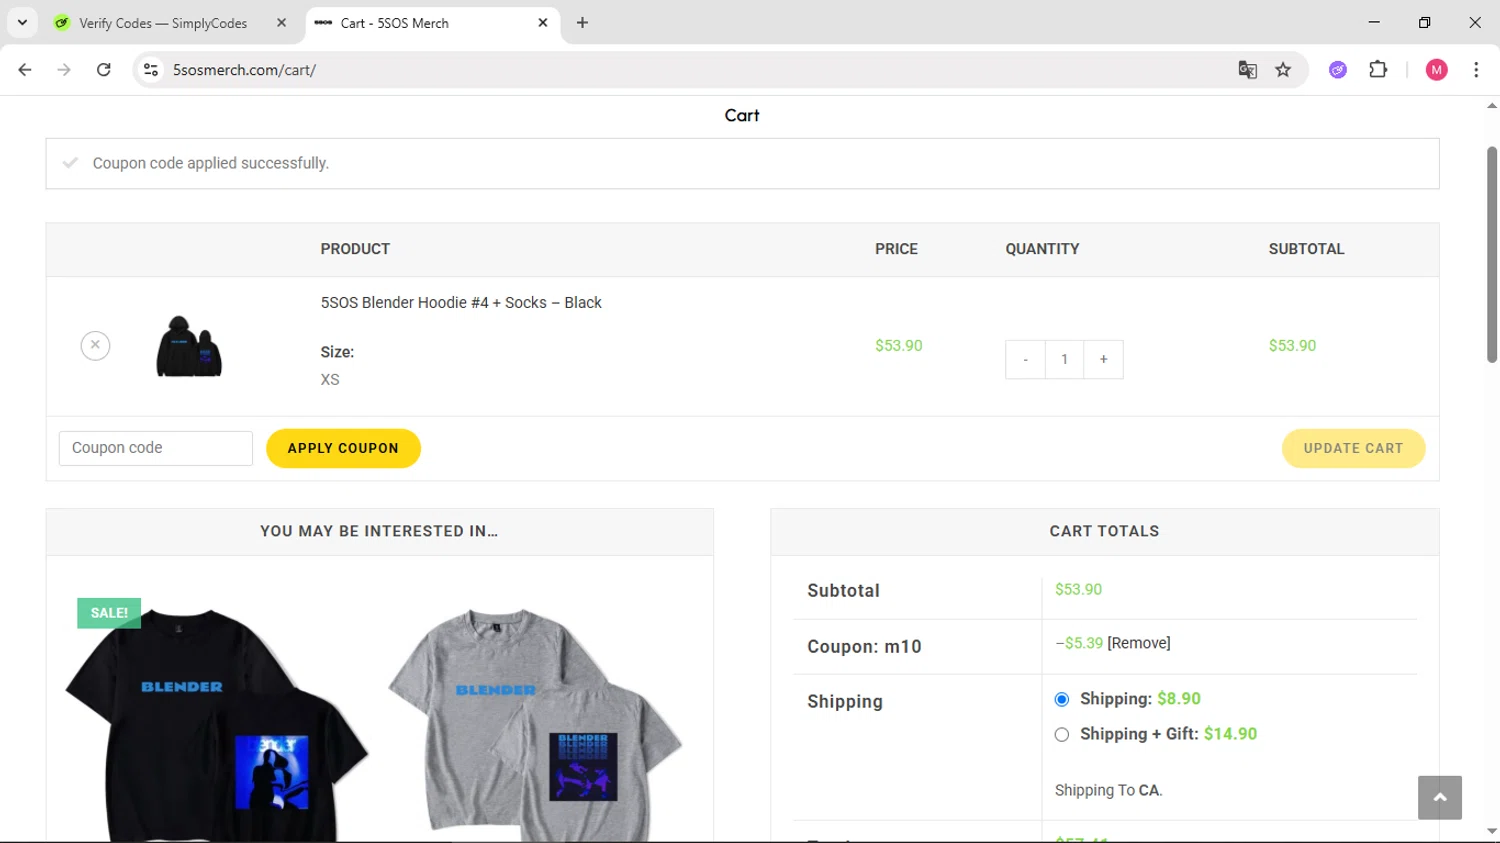Viewport: 1500px width, 843px height.
Task: Click the scrollbar up arrow
Action: tap(1491, 105)
